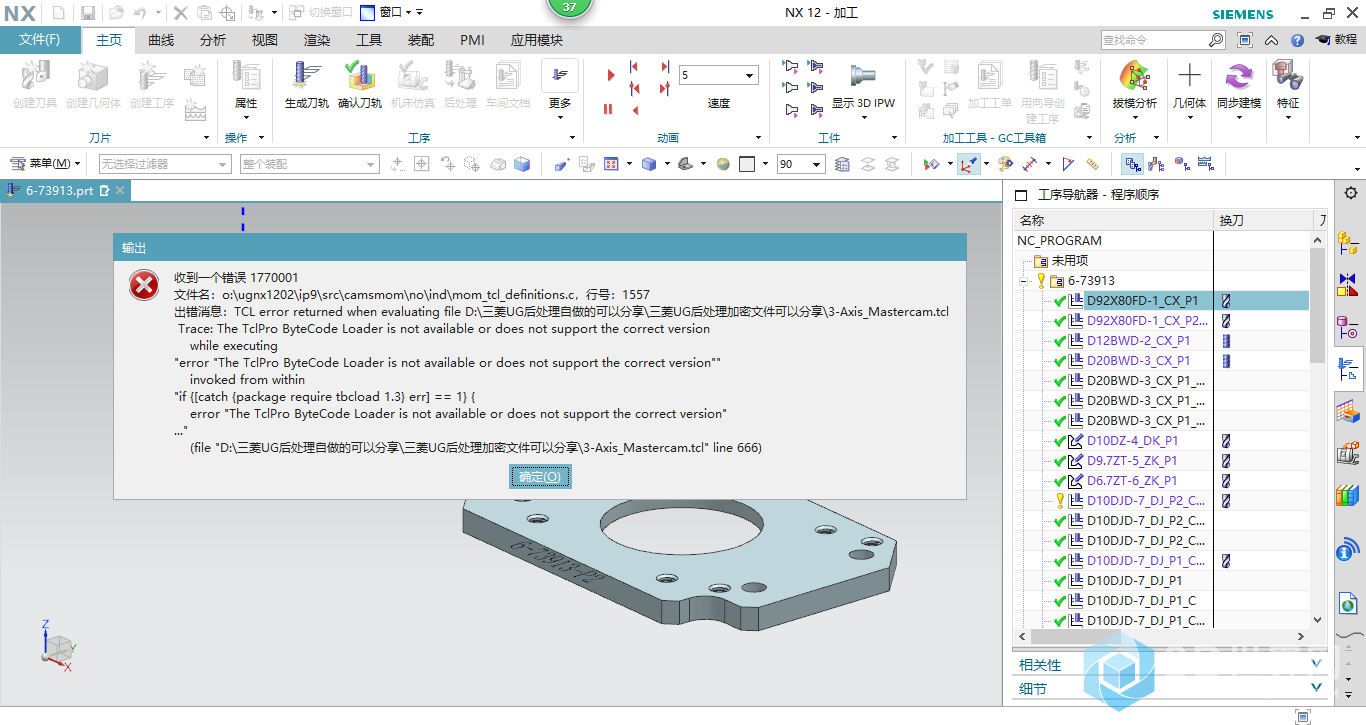Click the operation navigator vertical scrollbar
The width and height of the screenshot is (1366, 725).
pyautogui.click(x=1317, y=304)
